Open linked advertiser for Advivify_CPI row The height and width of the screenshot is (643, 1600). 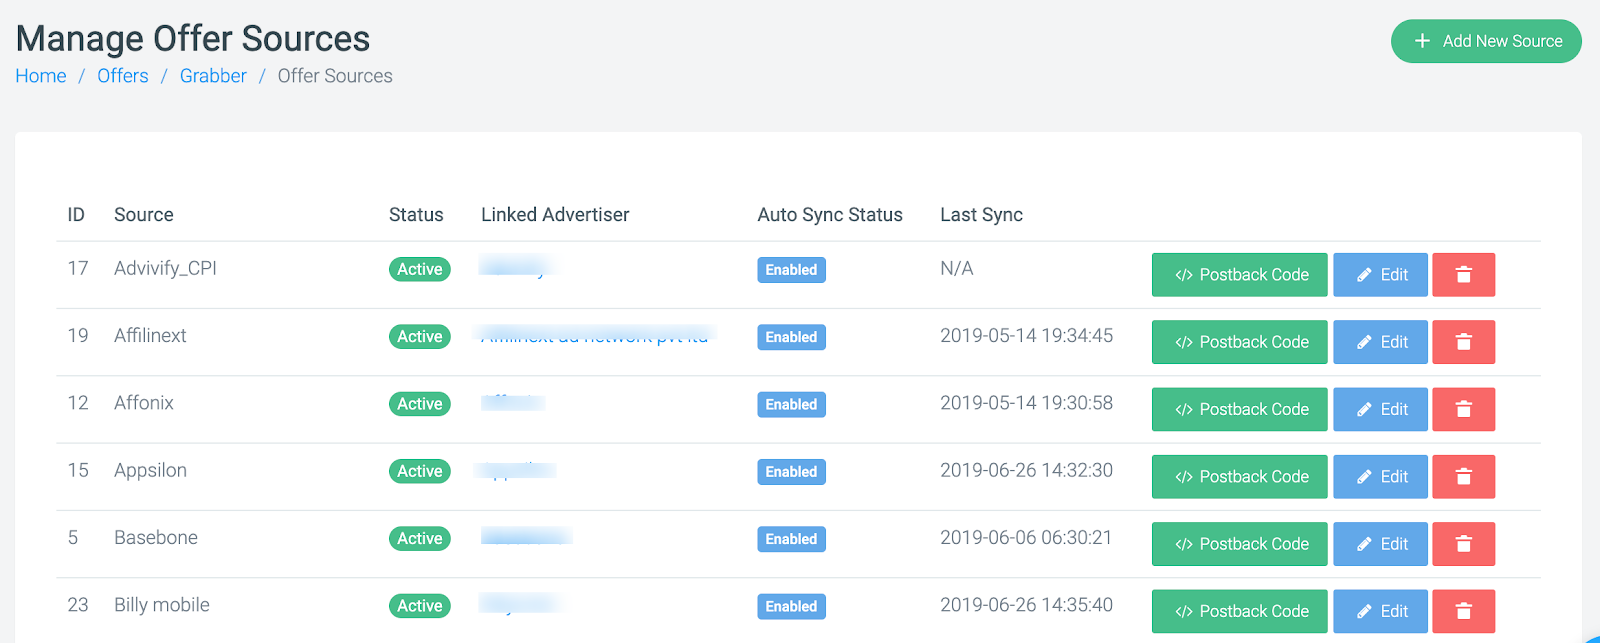click(516, 267)
